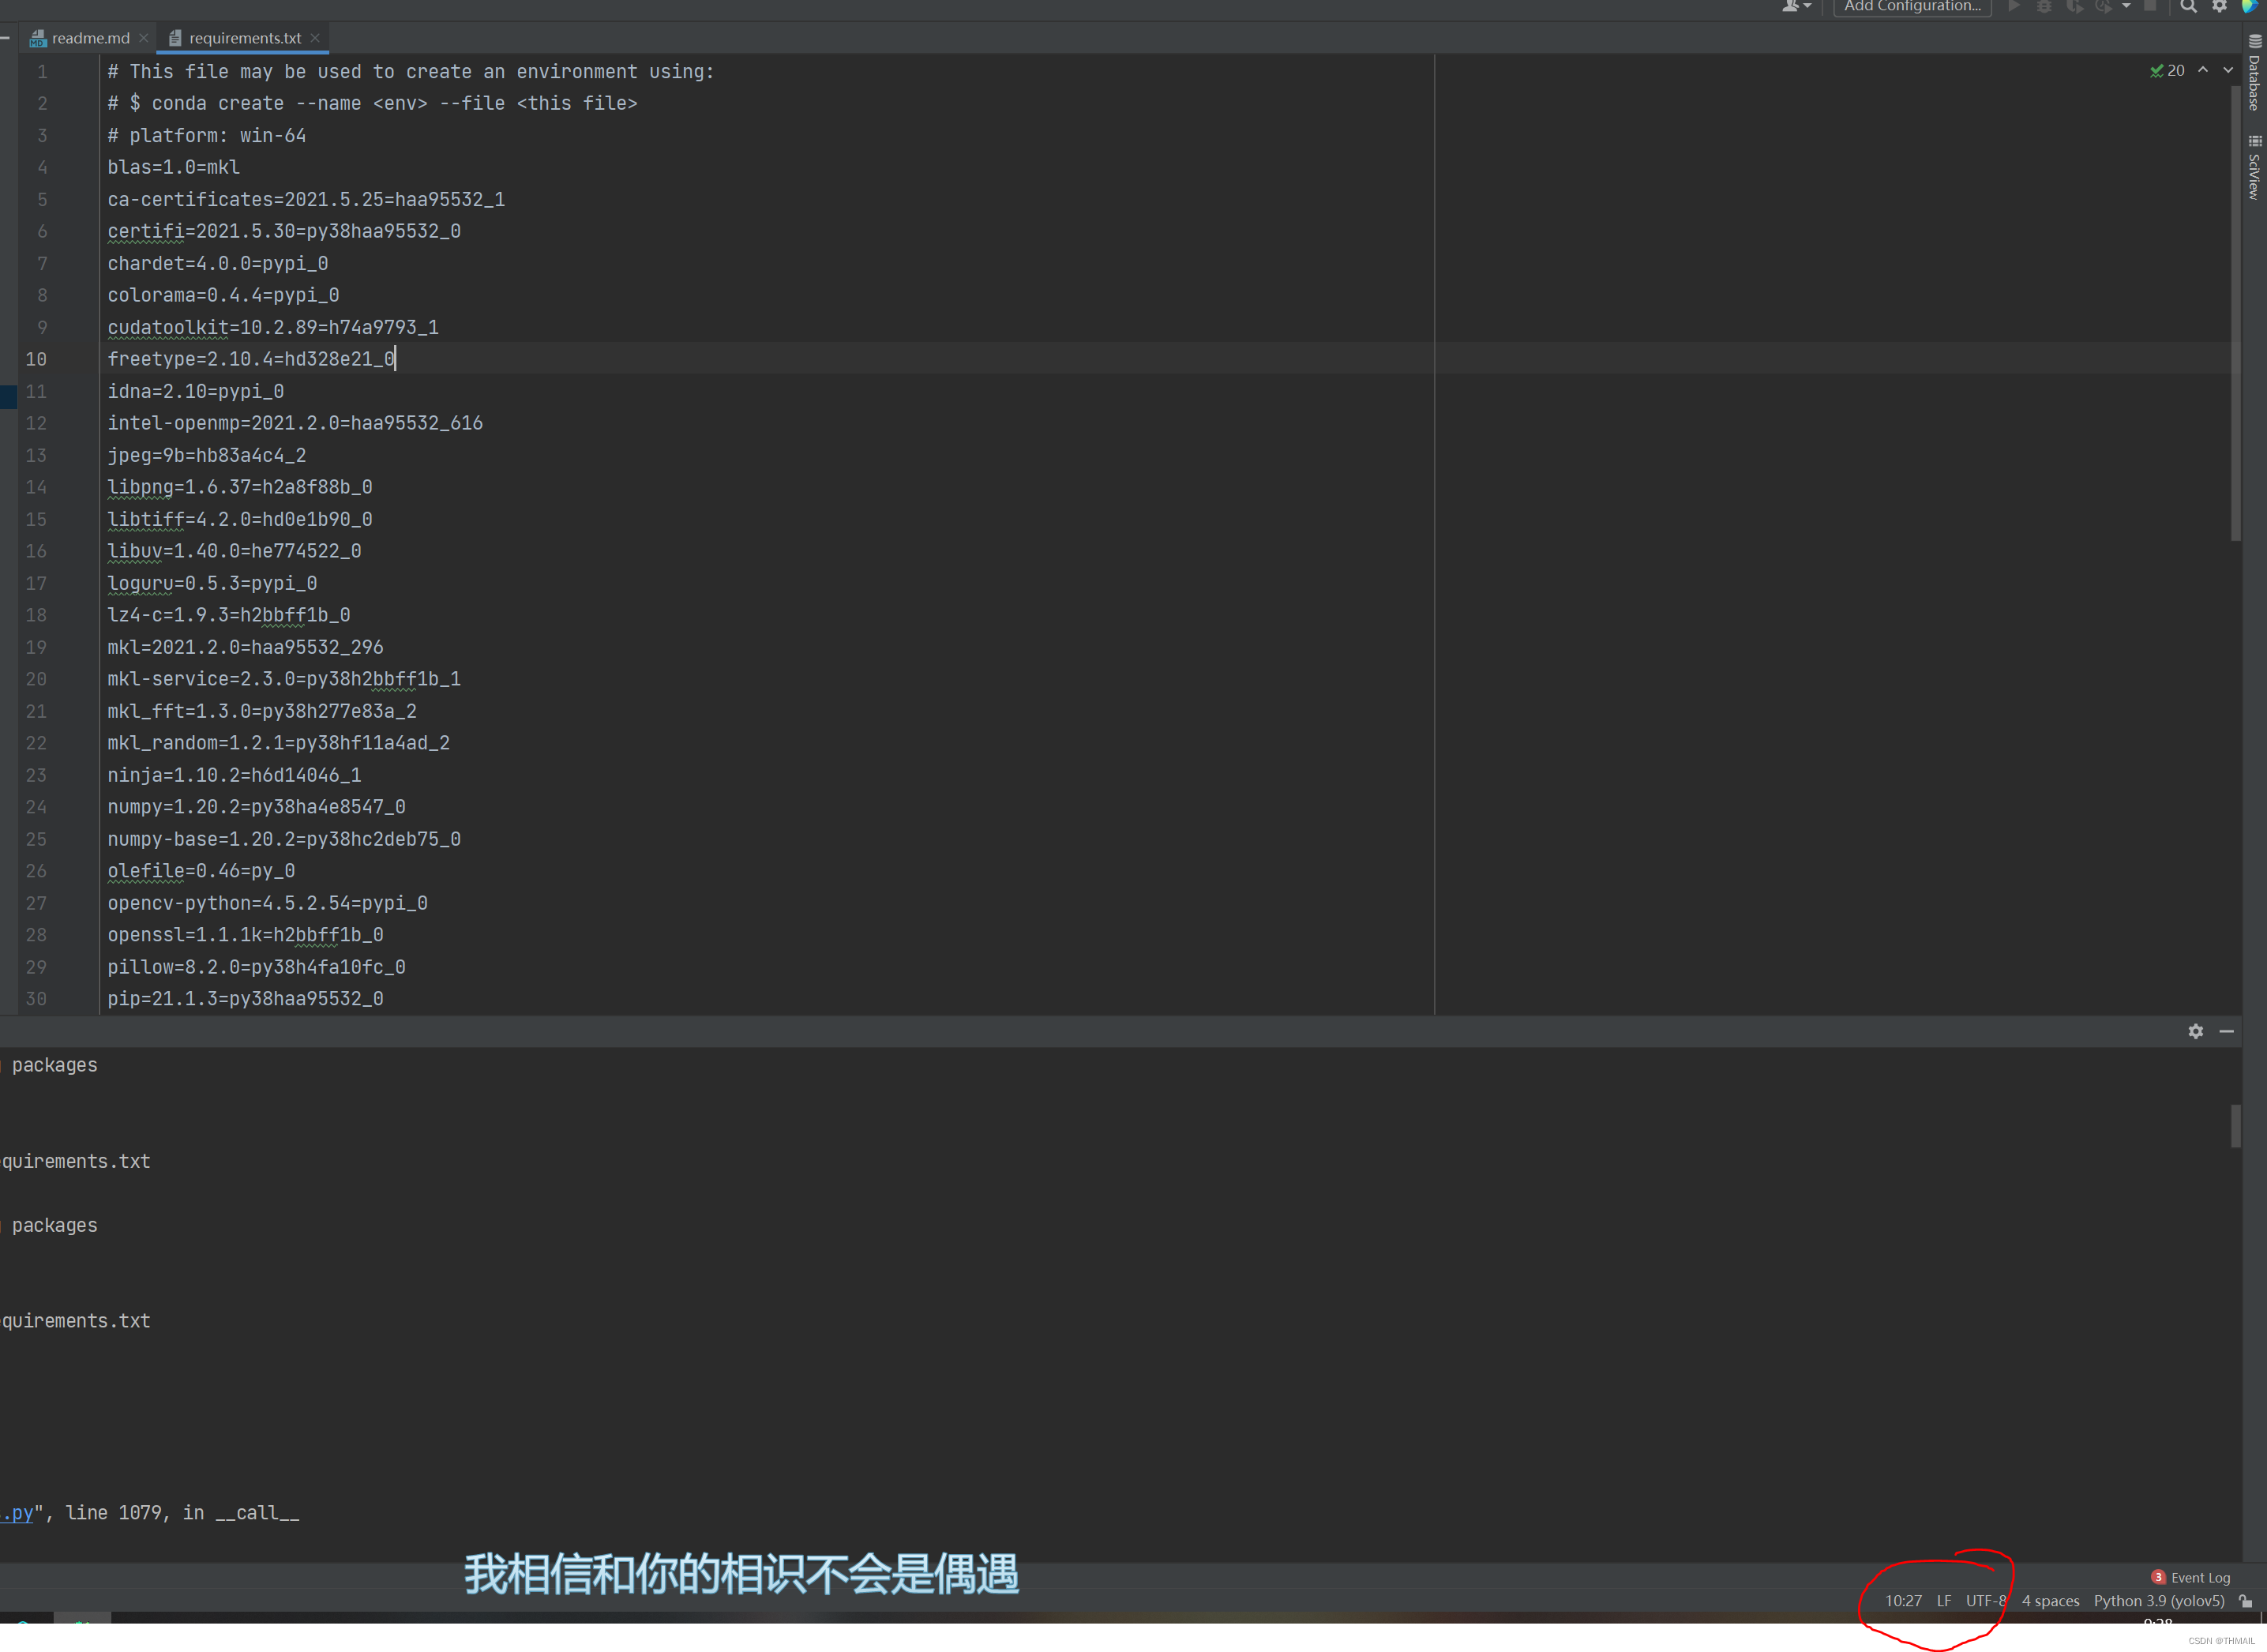Open IDE settings gear in toolbar
The width and height of the screenshot is (2267, 1652).
click(2219, 6)
